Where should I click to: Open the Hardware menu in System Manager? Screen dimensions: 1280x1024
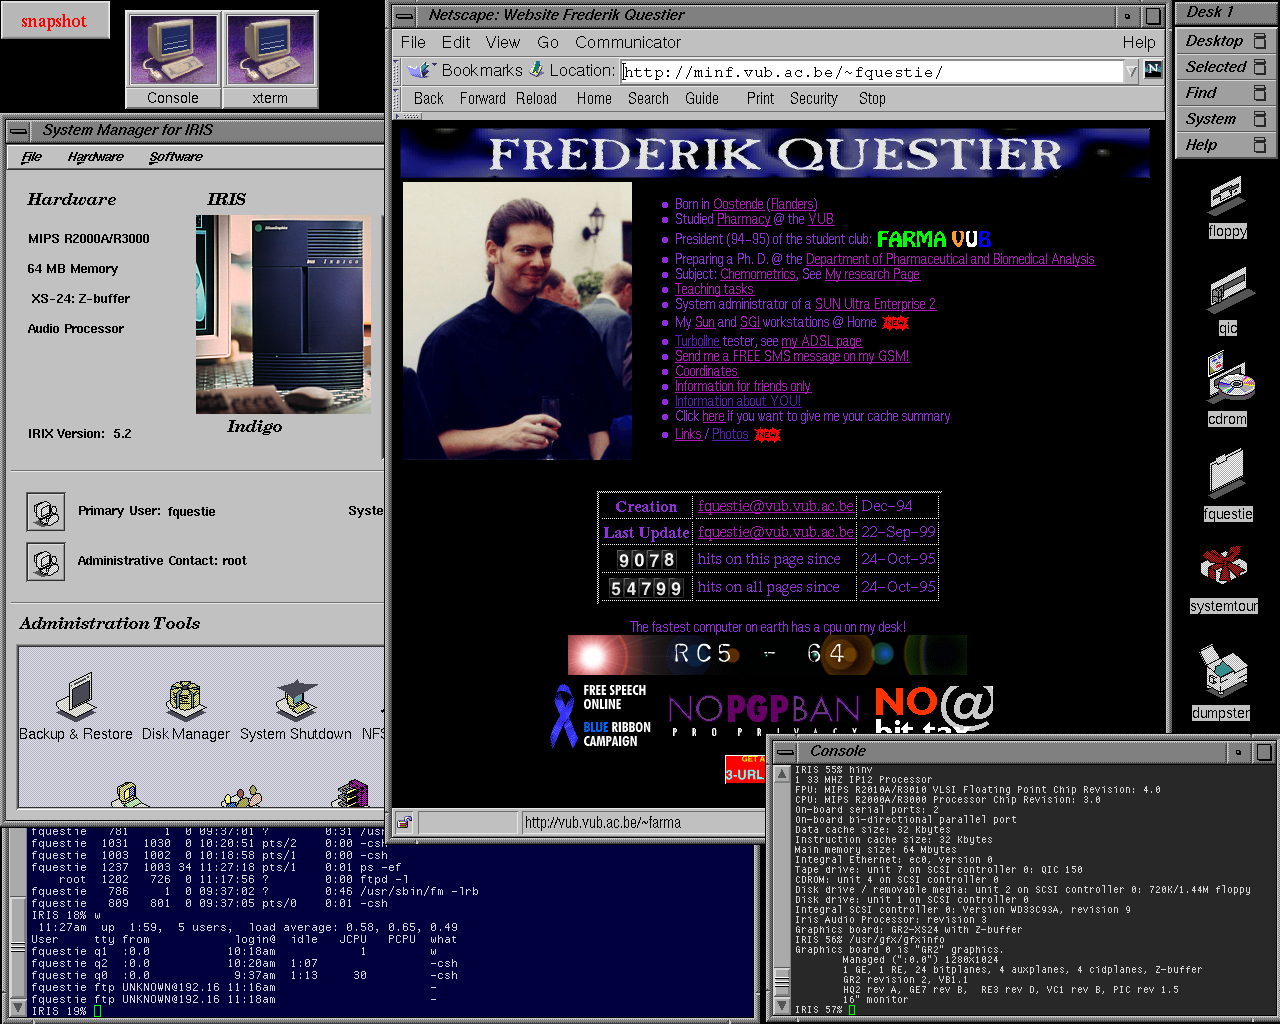pos(95,157)
